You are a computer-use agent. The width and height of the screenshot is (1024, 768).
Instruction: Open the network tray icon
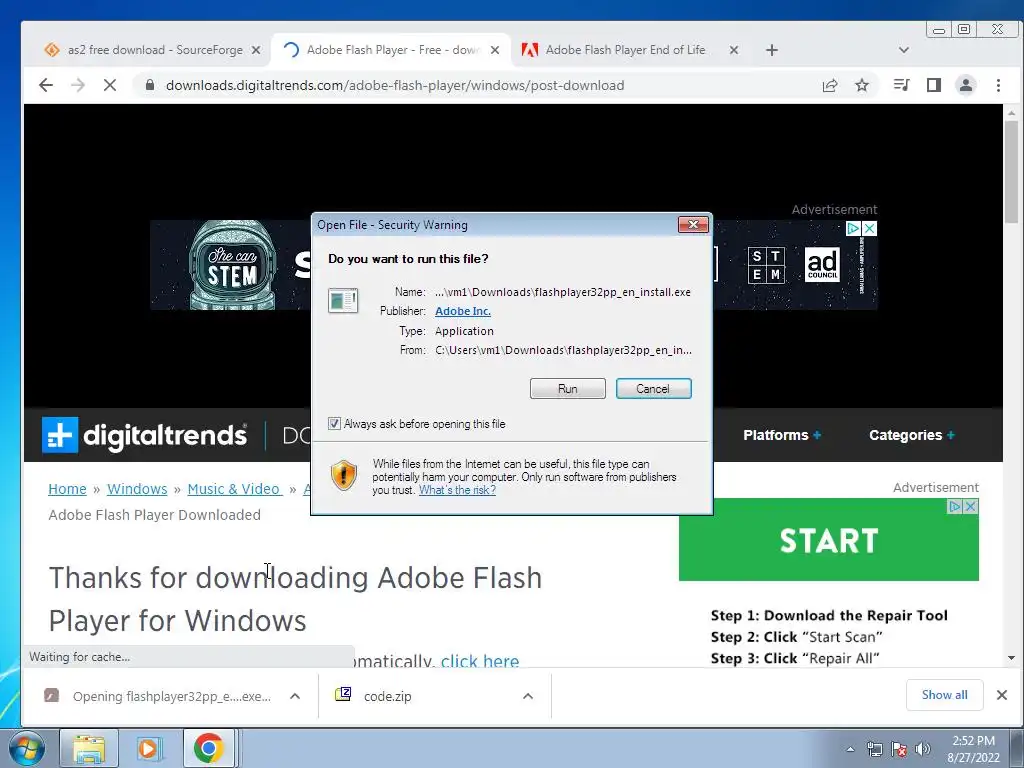pyautogui.click(x=874, y=749)
